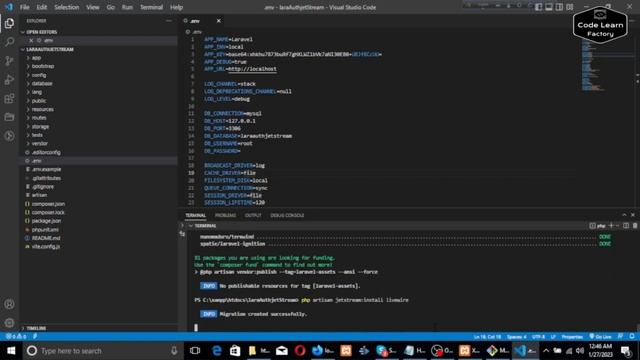
Task: Open the Extensions view
Action: 9,98
